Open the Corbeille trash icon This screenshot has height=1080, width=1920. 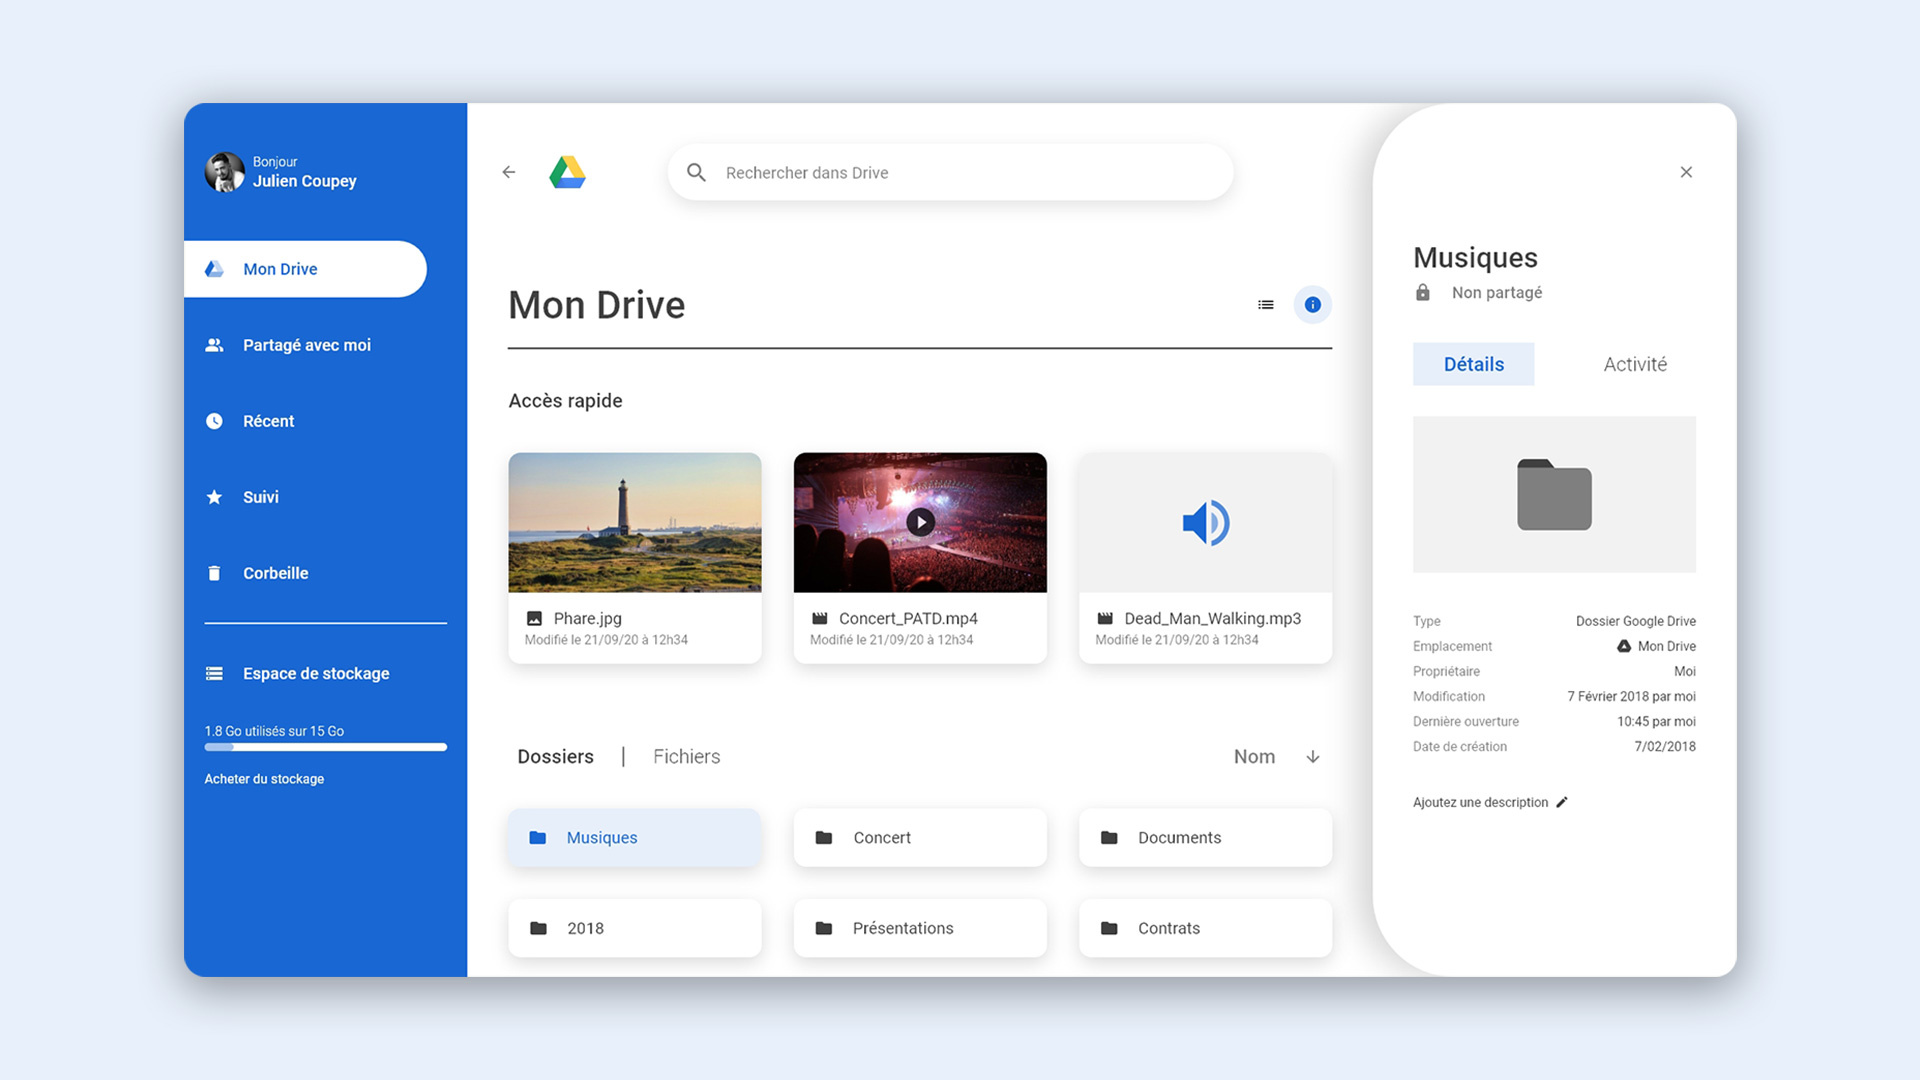[214, 572]
